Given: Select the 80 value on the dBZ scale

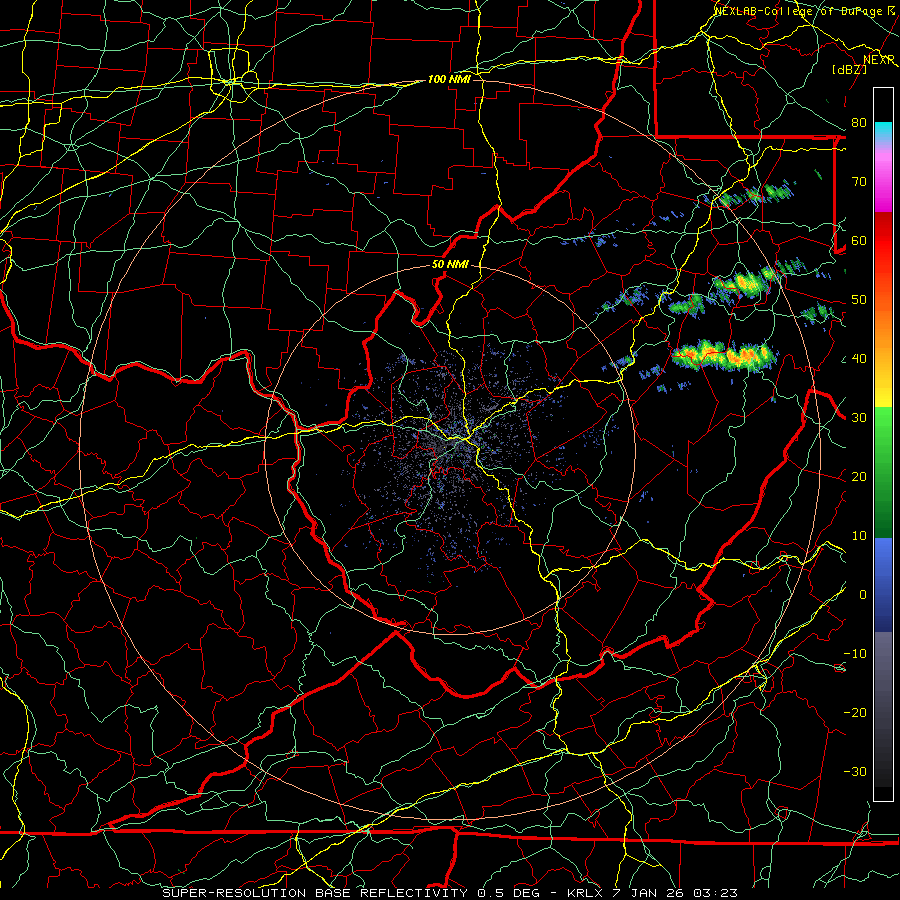Looking at the screenshot, I should (x=859, y=123).
